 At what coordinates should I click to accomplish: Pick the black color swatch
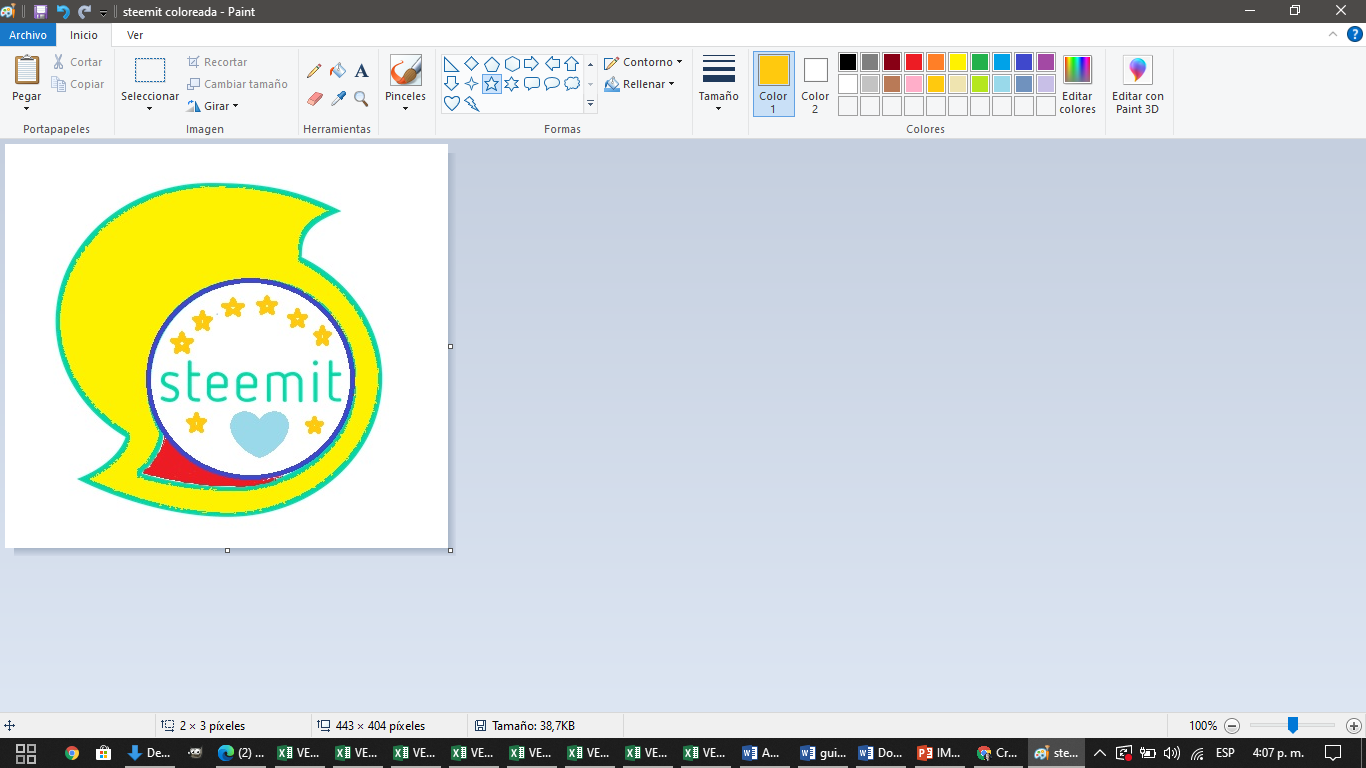click(848, 62)
